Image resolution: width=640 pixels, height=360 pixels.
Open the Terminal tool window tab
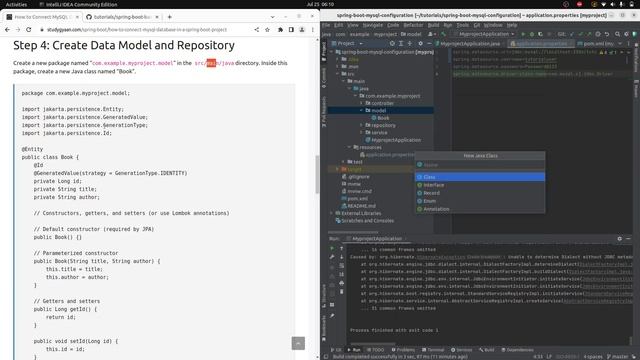click(433, 350)
